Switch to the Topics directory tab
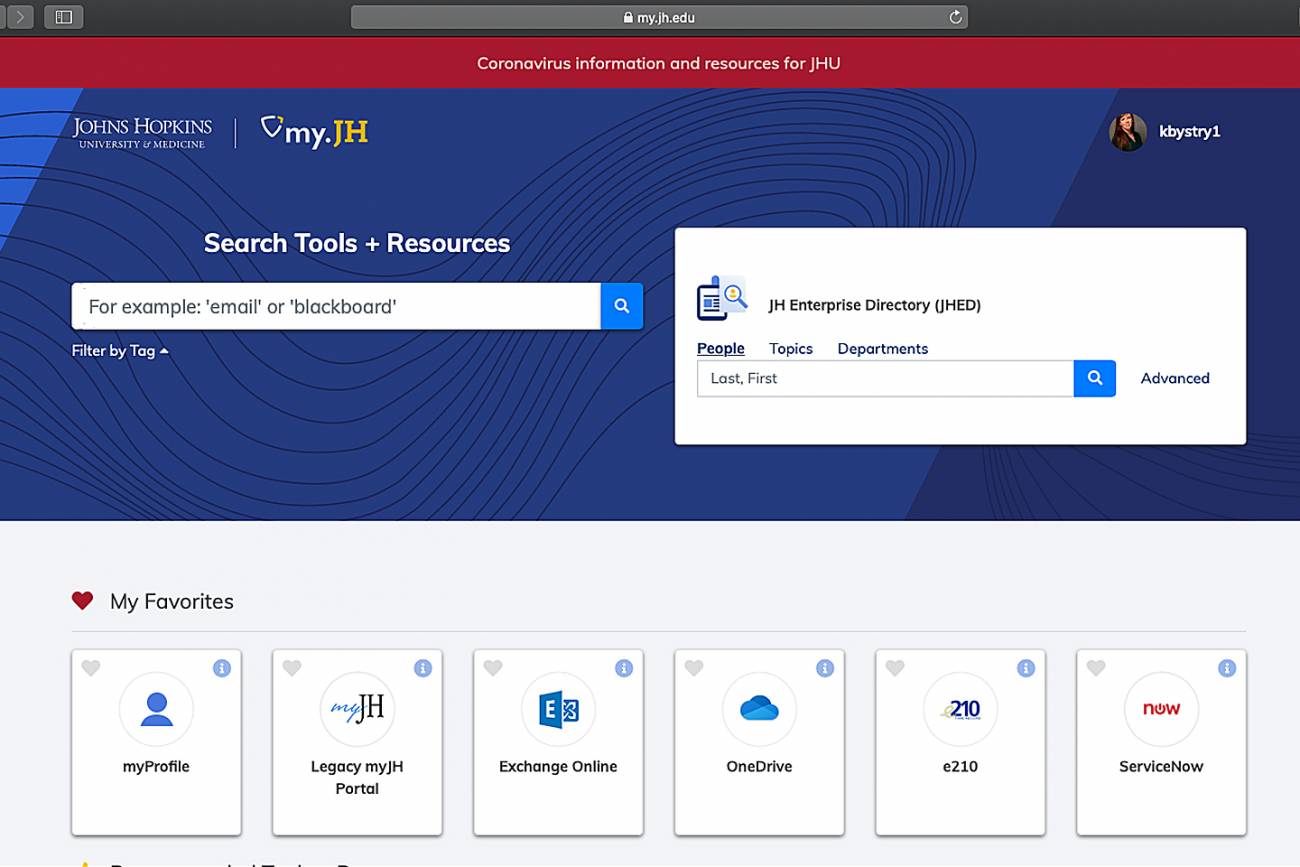This screenshot has height=867, width=1300. click(790, 348)
